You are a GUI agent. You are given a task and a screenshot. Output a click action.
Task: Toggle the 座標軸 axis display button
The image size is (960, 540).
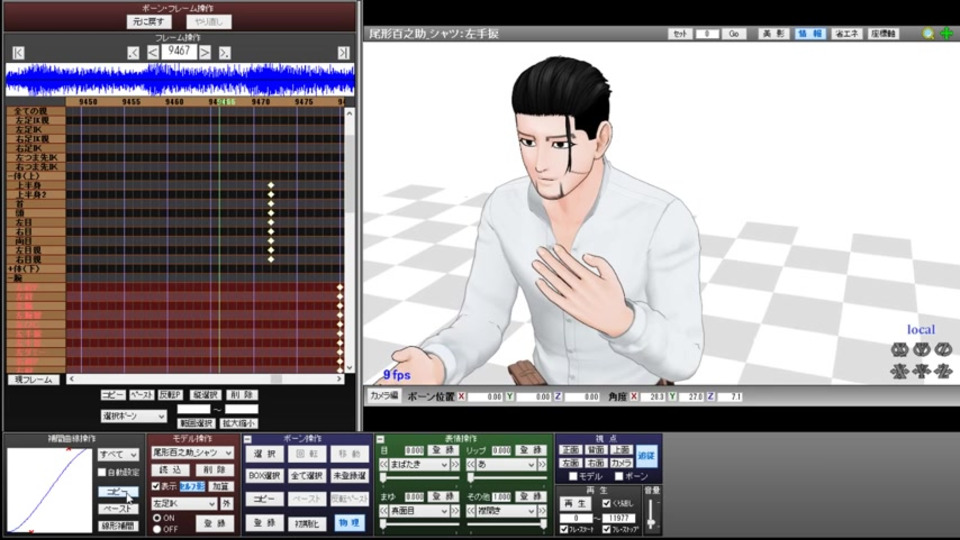tap(883, 34)
